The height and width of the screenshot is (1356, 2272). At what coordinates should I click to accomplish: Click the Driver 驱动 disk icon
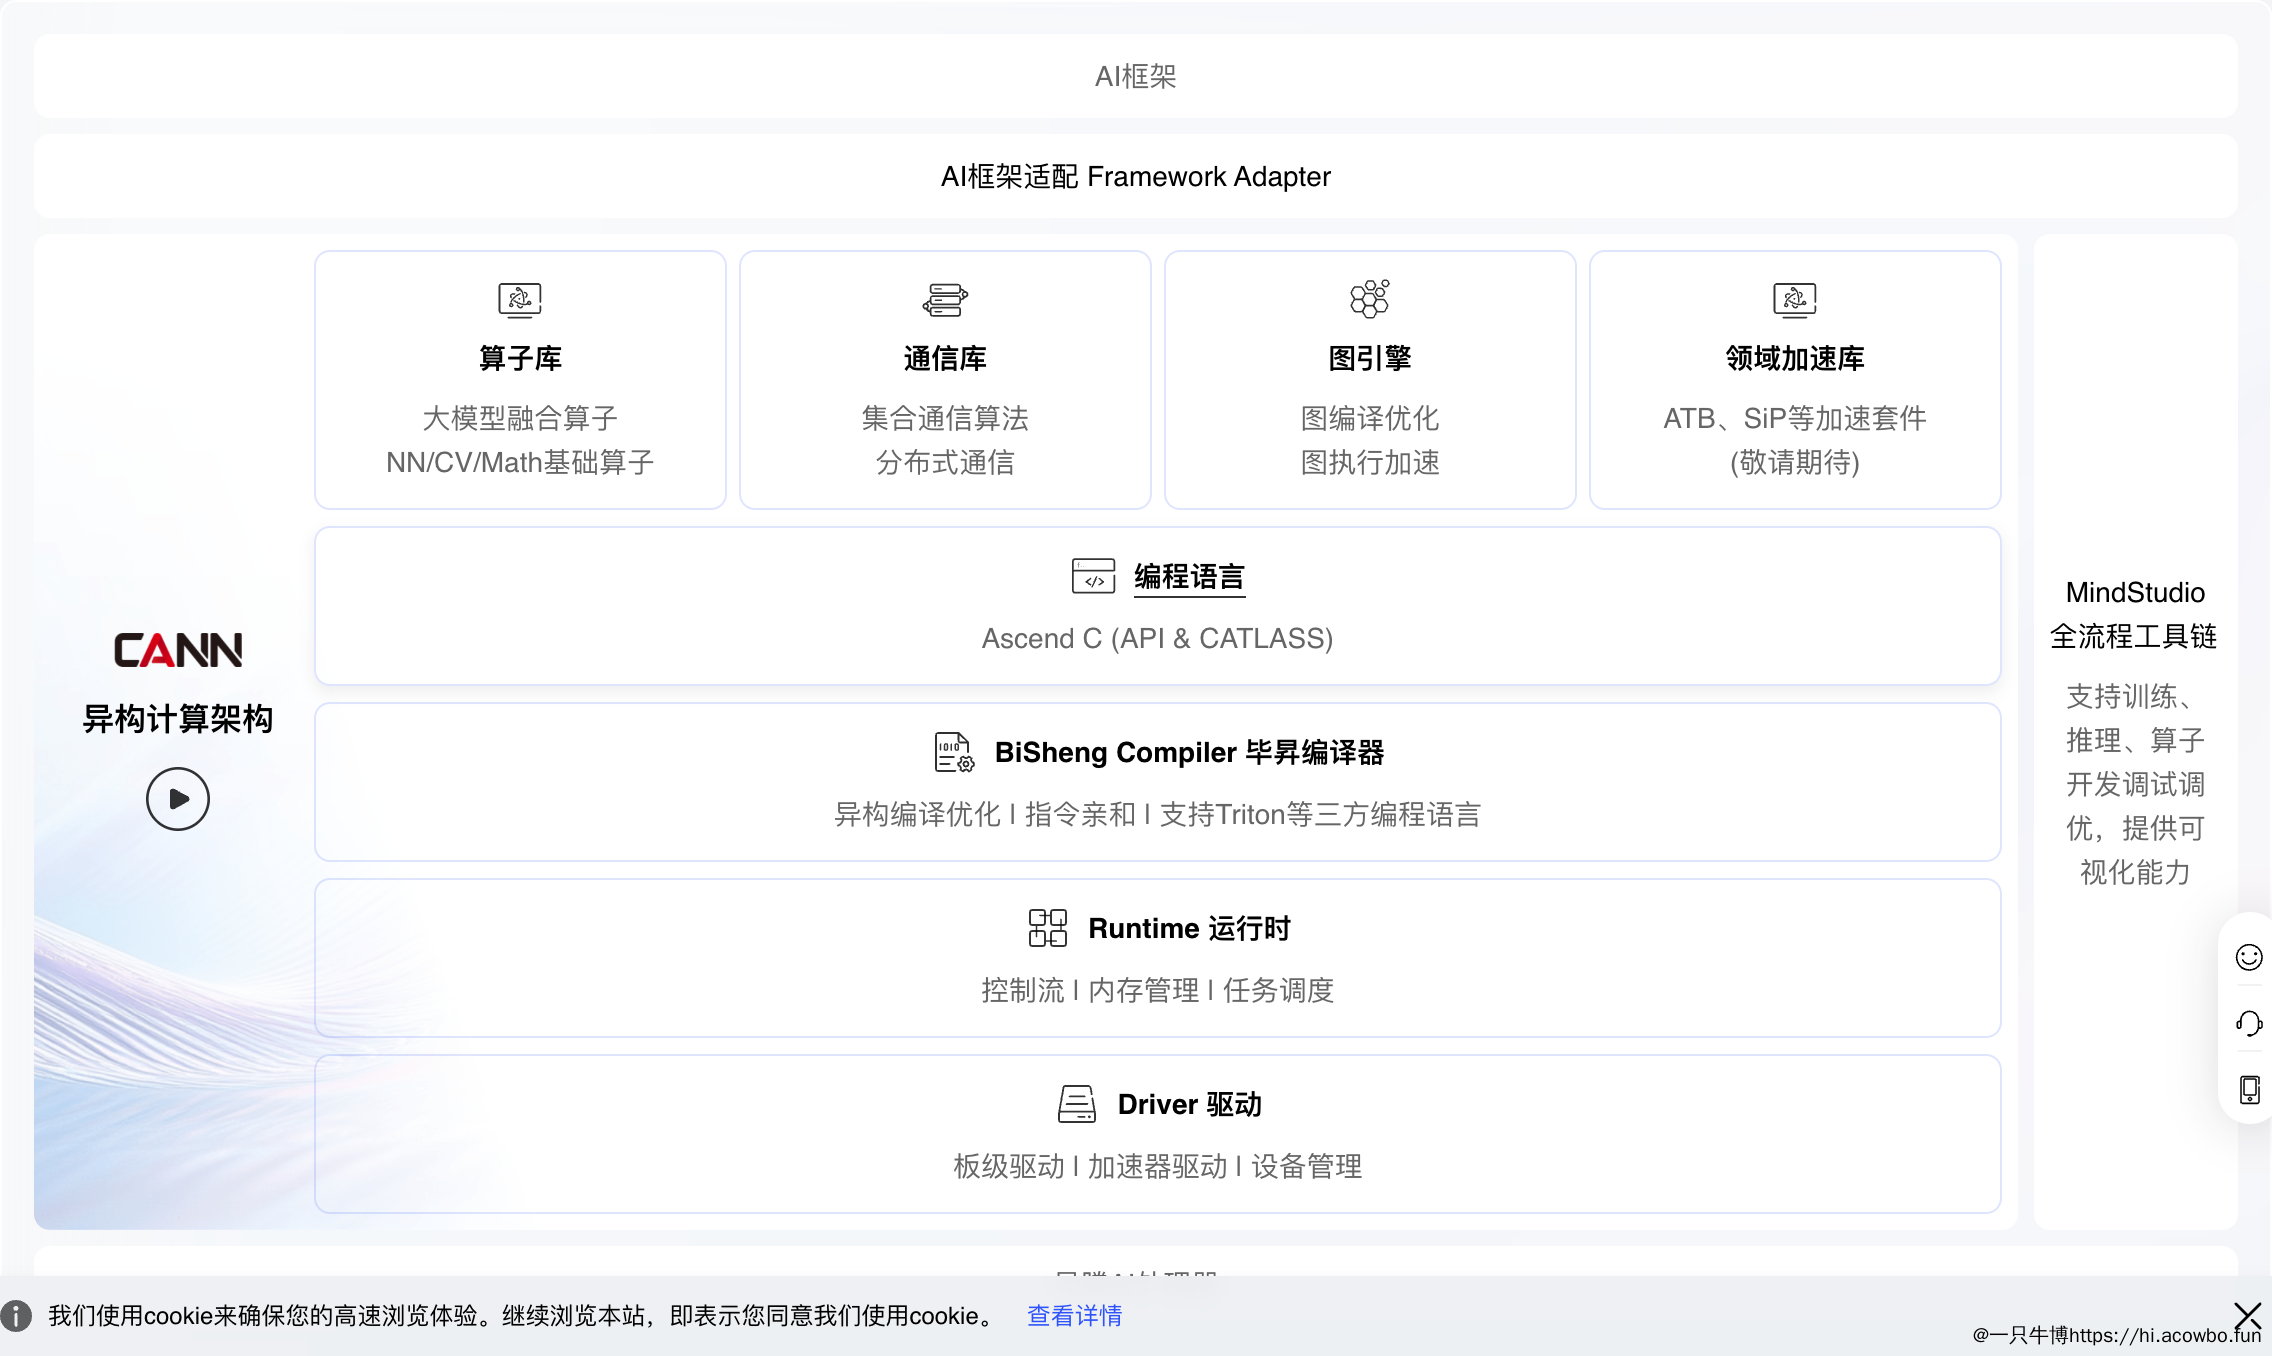click(x=1075, y=1103)
